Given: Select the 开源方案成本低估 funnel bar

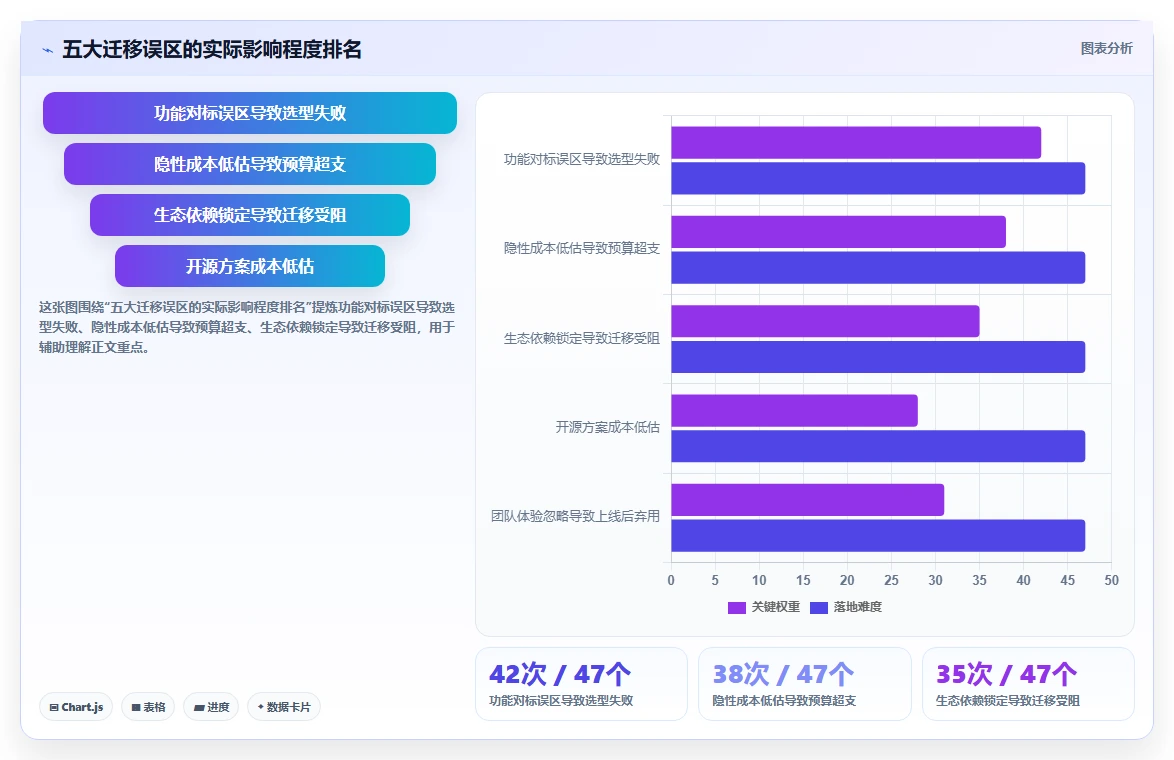Looking at the screenshot, I should click(x=249, y=266).
